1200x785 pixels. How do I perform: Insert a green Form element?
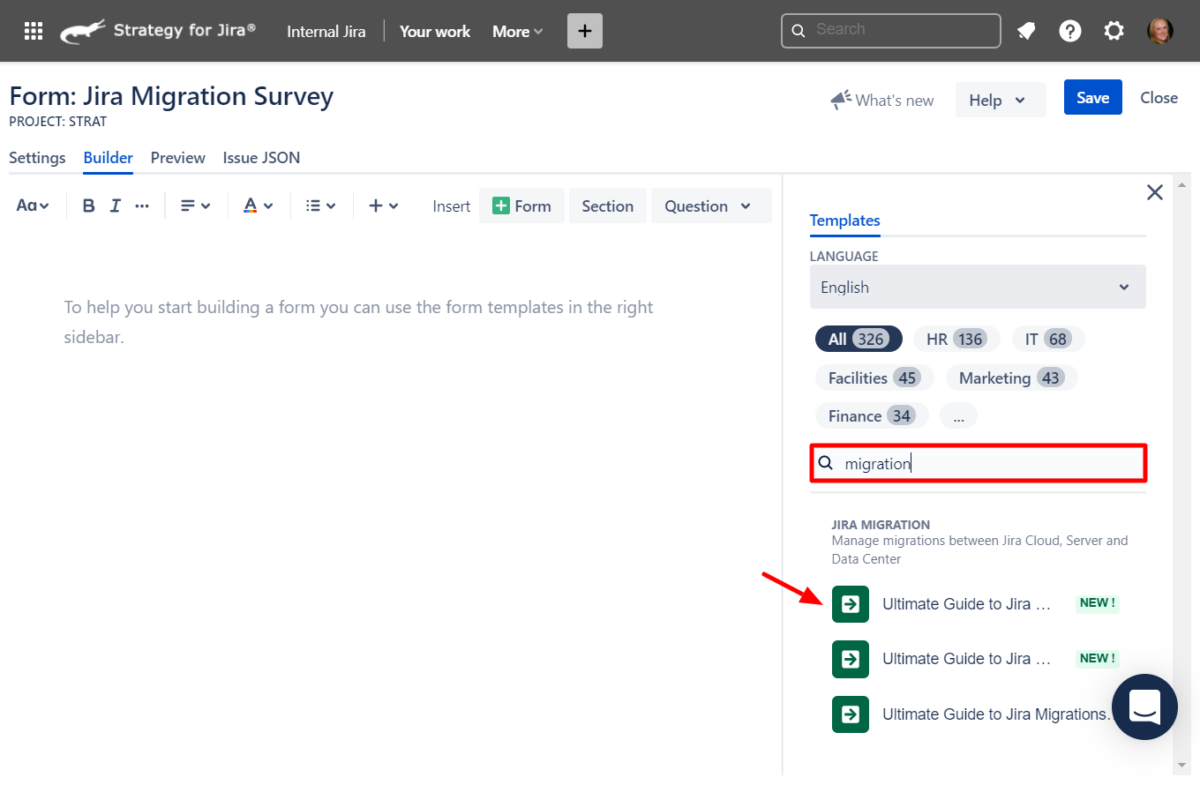[521, 205]
